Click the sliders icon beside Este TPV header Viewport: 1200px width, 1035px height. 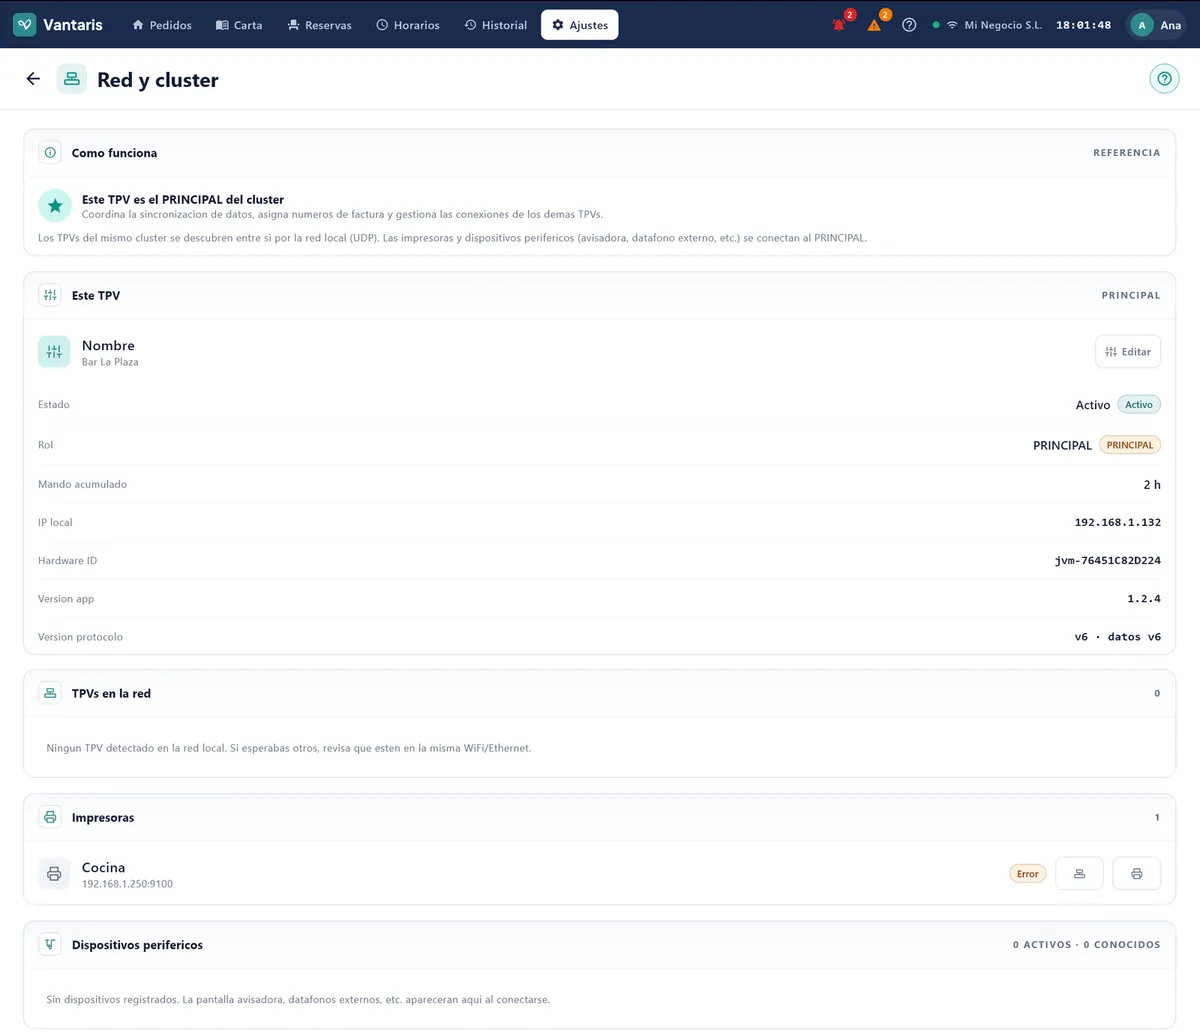[50, 295]
